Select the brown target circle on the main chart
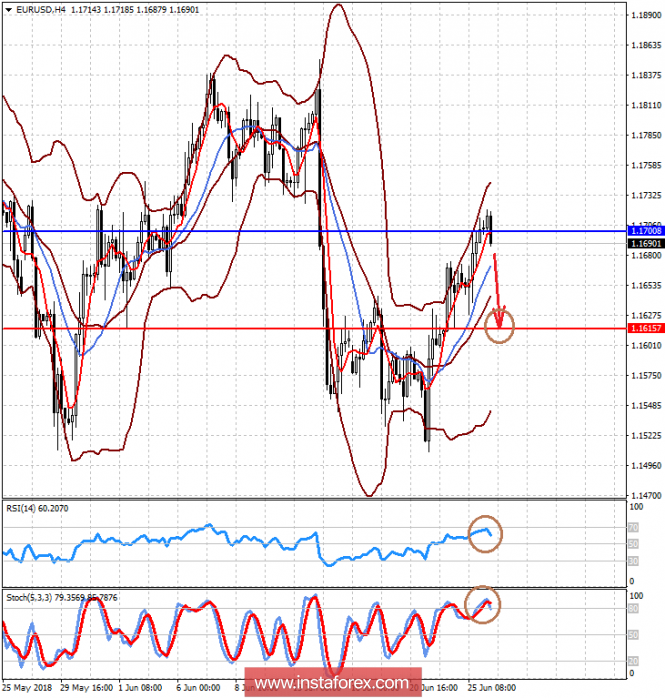Screen dimensions: 665x698 500,323
